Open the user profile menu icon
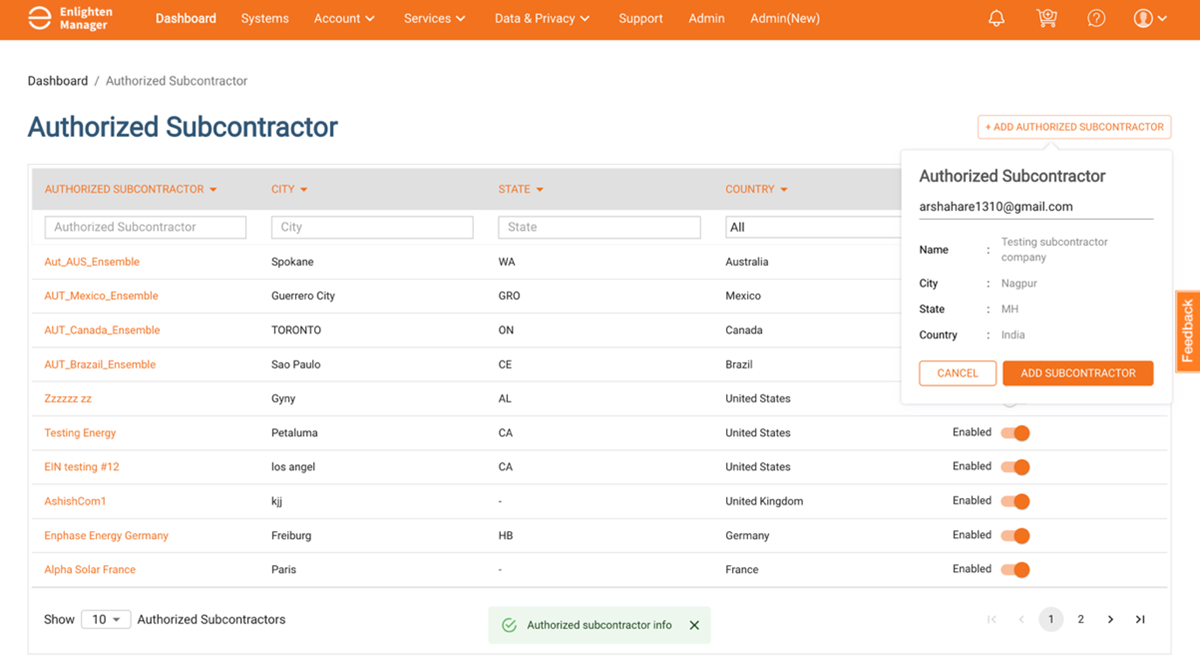Viewport: 1200px width, 663px height. tap(1150, 18)
